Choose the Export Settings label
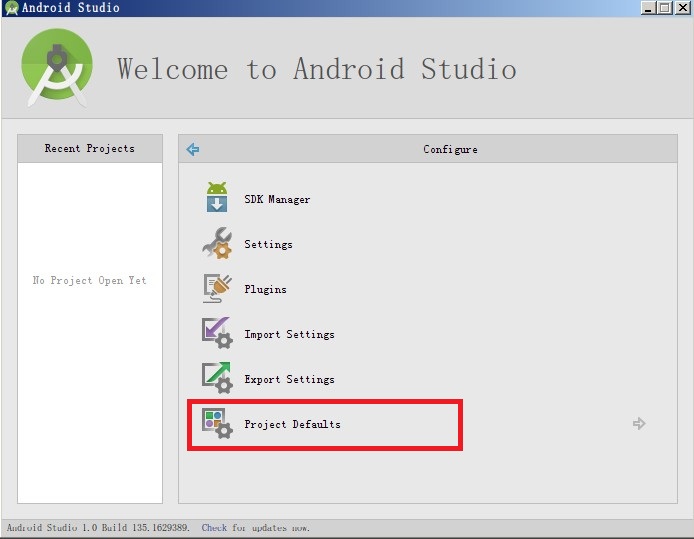 (x=289, y=379)
